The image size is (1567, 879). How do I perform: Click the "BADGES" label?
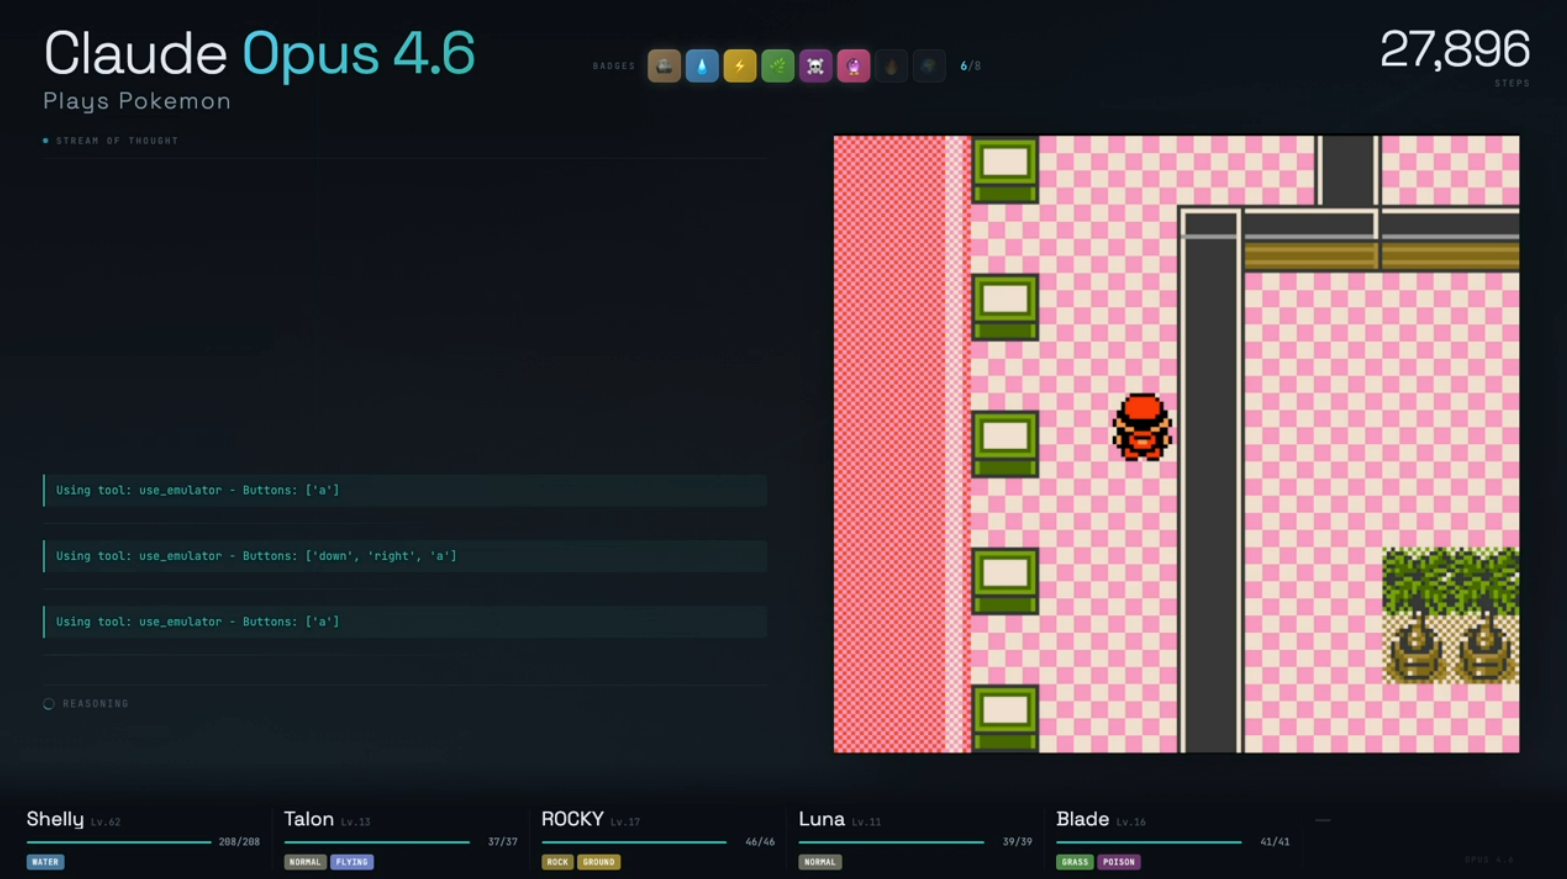pyautogui.click(x=614, y=66)
